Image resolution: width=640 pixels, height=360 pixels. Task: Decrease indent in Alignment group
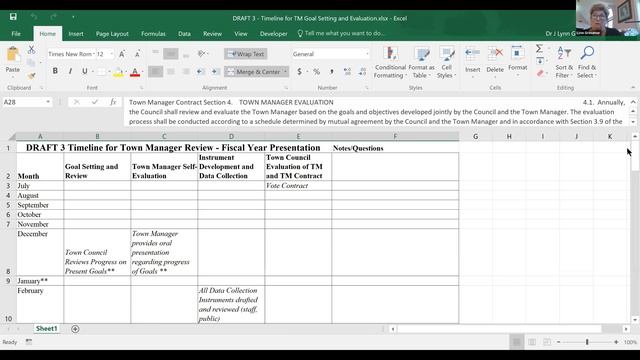[200, 71]
